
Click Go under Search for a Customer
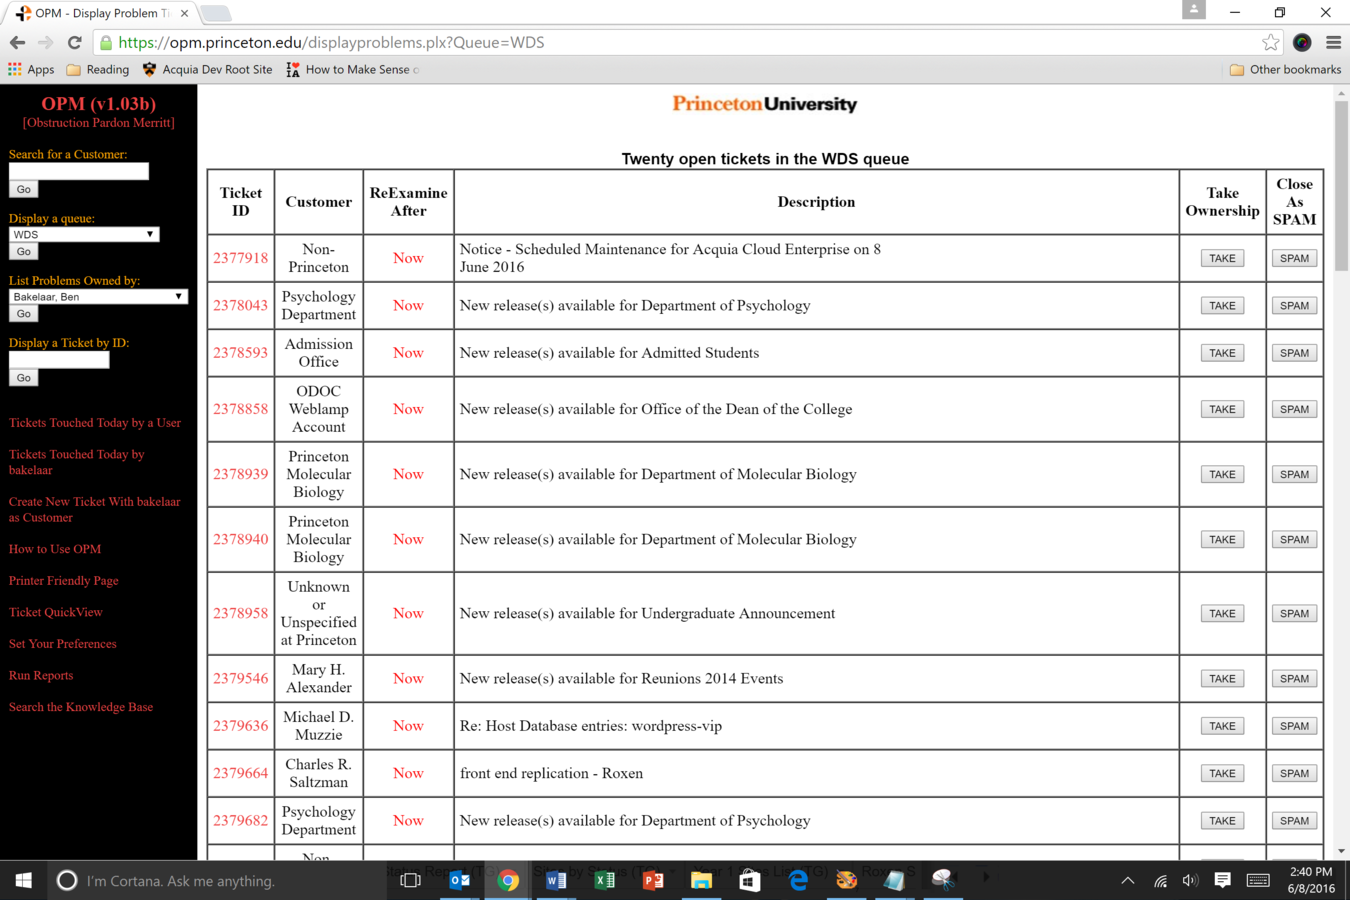click(23, 189)
